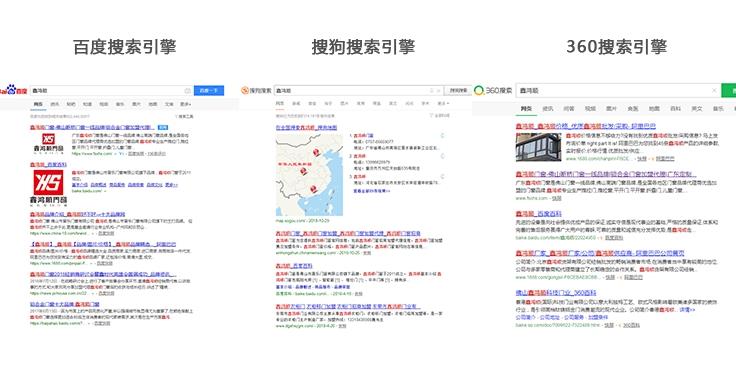Select Baidu 地图 tab
The height and width of the screenshot is (381, 736).
[x=153, y=104]
